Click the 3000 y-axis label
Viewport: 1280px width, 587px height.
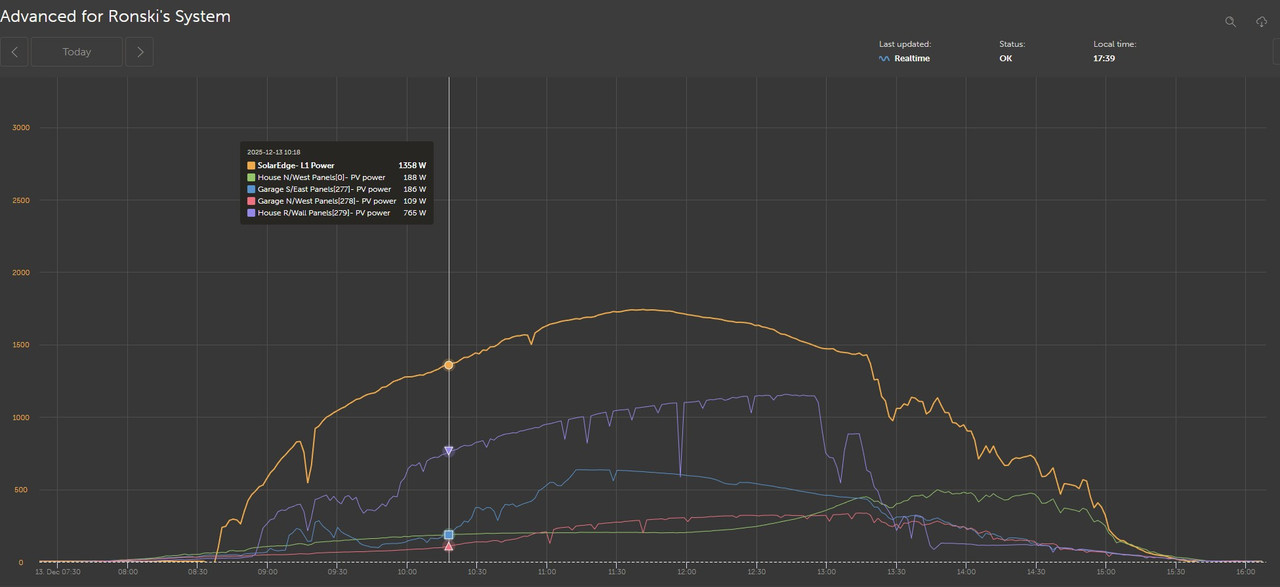pyautogui.click(x=21, y=128)
